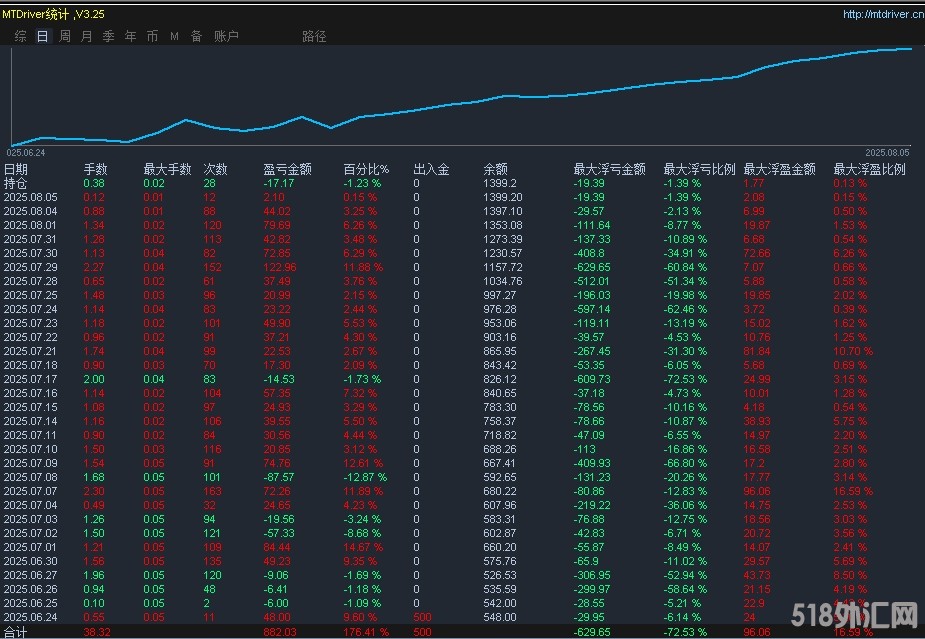Screen dimensions: 925x639
Task: Click the 最大浮亏金额 column header
Action: coord(609,169)
